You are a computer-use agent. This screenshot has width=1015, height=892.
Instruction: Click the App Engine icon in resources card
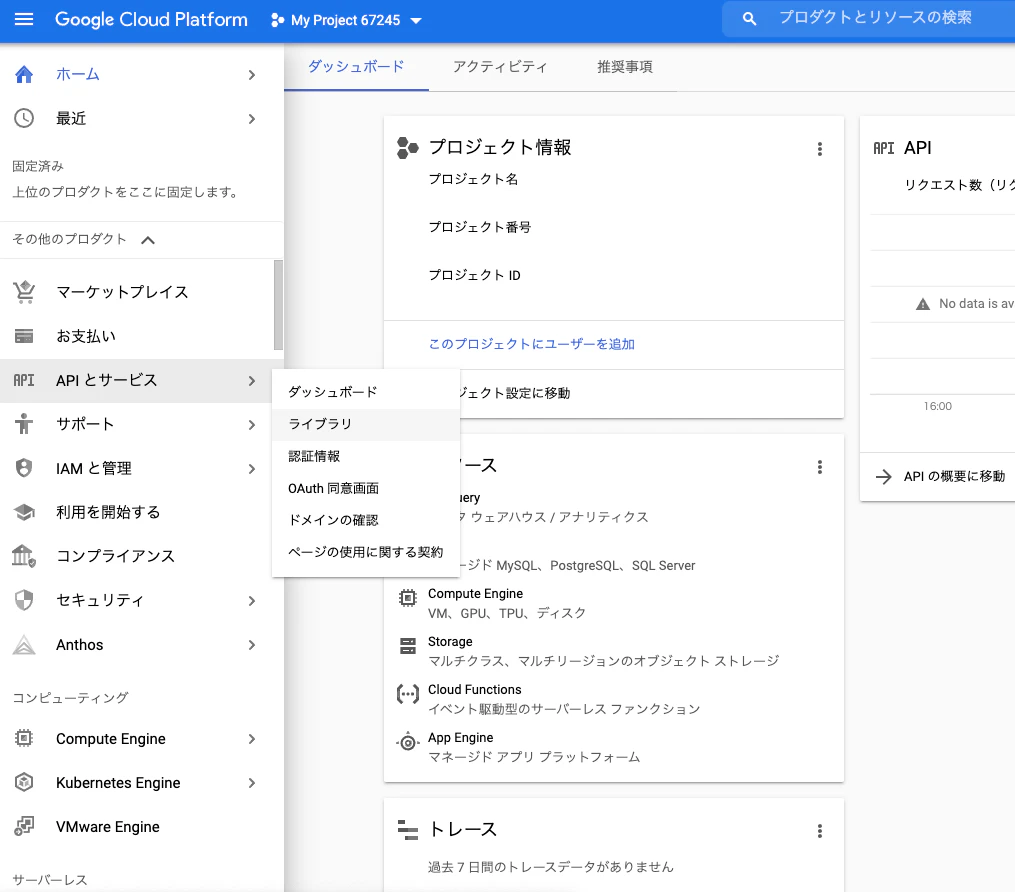click(408, 742)
